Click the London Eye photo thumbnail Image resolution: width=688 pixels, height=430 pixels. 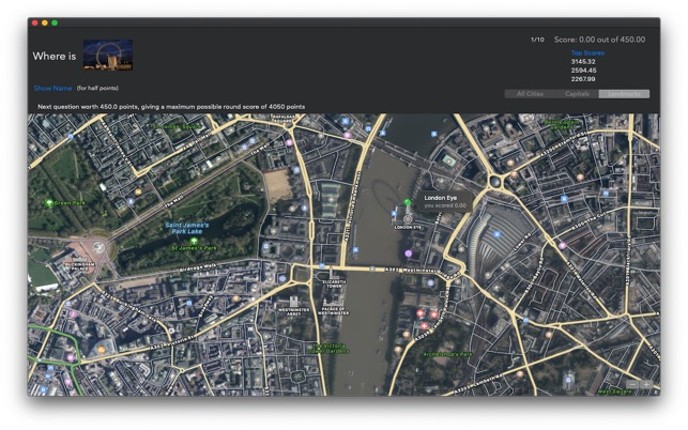[108, 55]
